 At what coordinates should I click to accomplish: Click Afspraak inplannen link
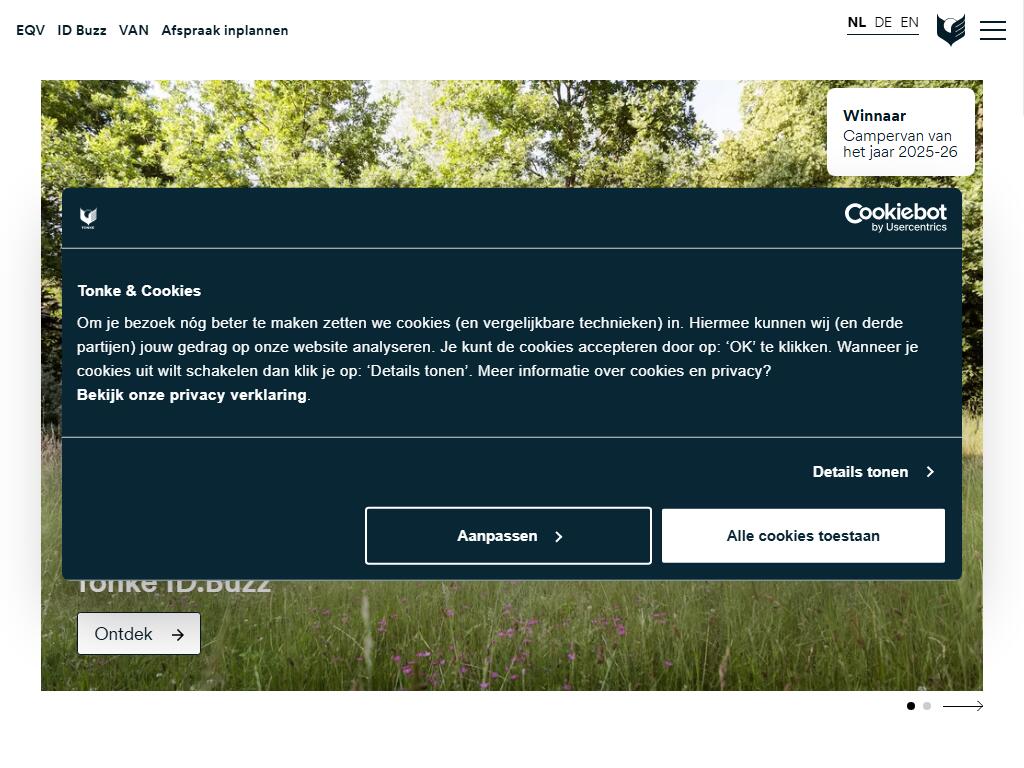pos(225,30)
